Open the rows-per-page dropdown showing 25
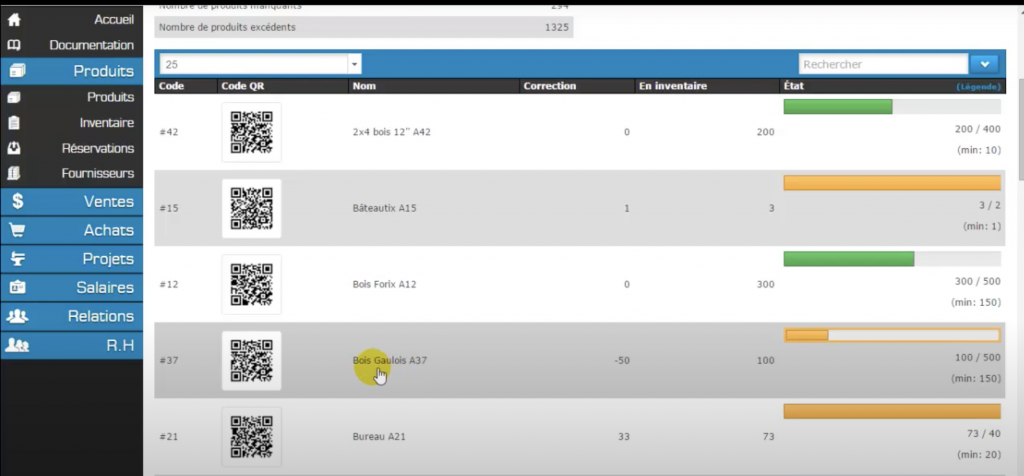The height and width of the screenshot is (476, 1024). tap(260, 64)
